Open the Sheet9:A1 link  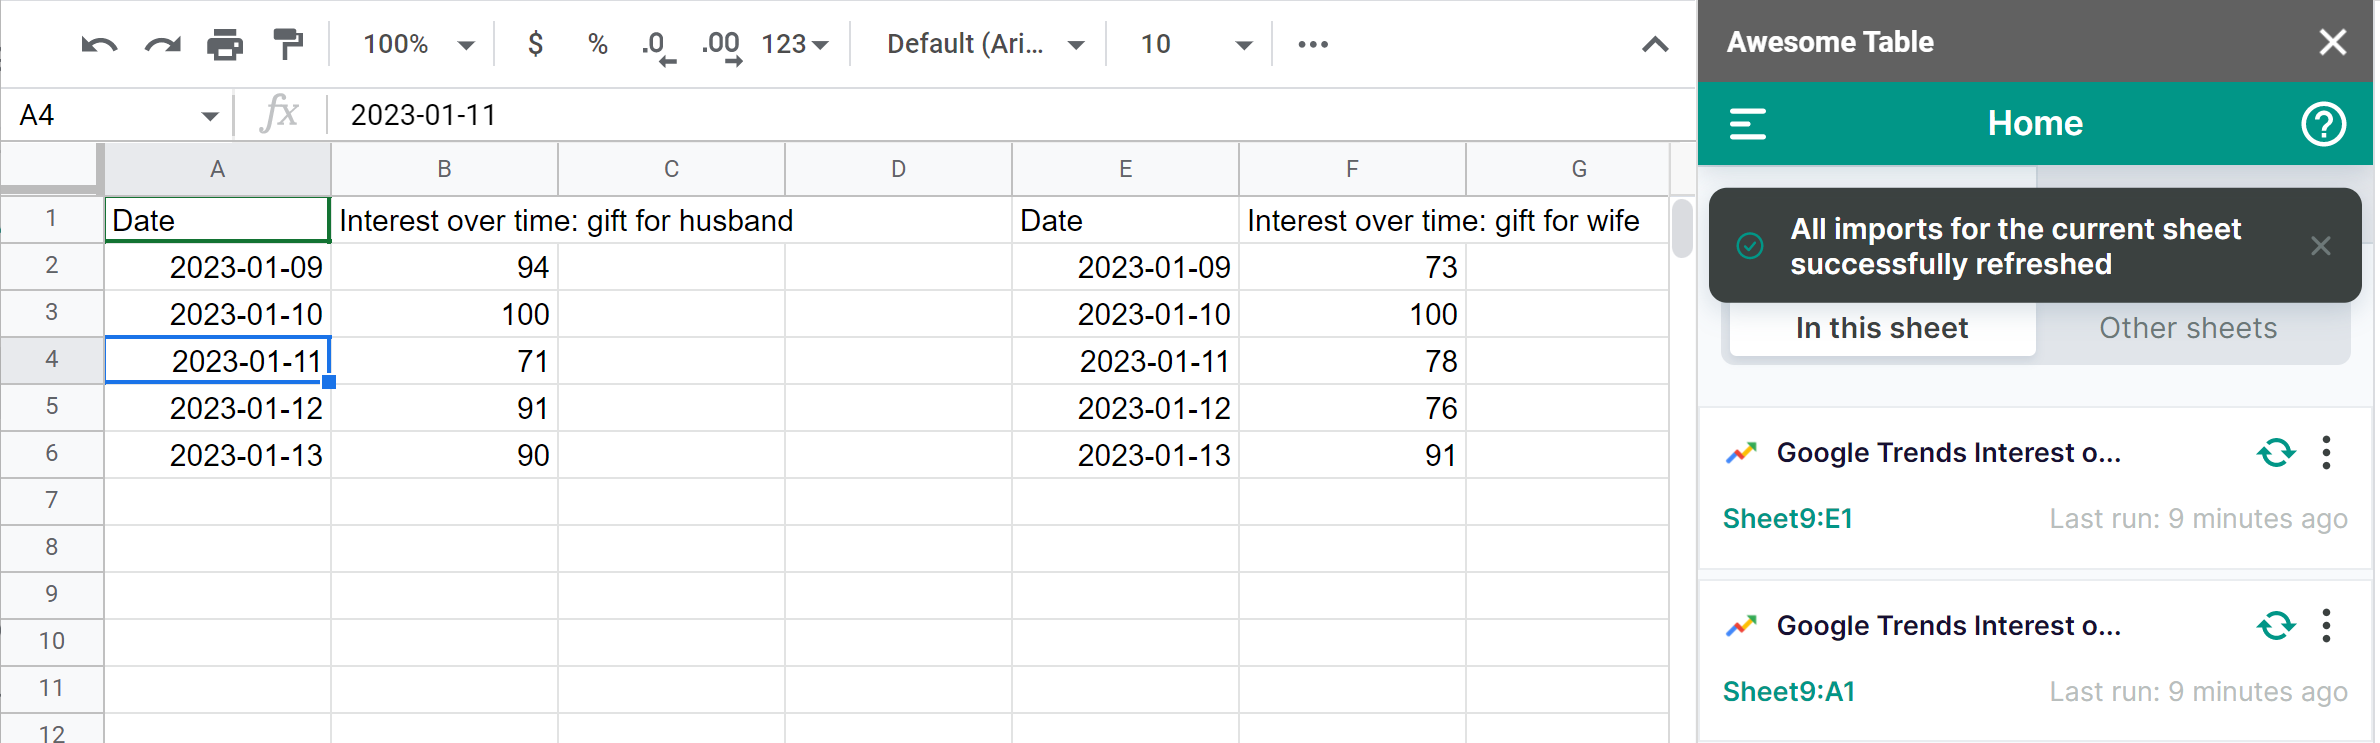(1789, 691)
